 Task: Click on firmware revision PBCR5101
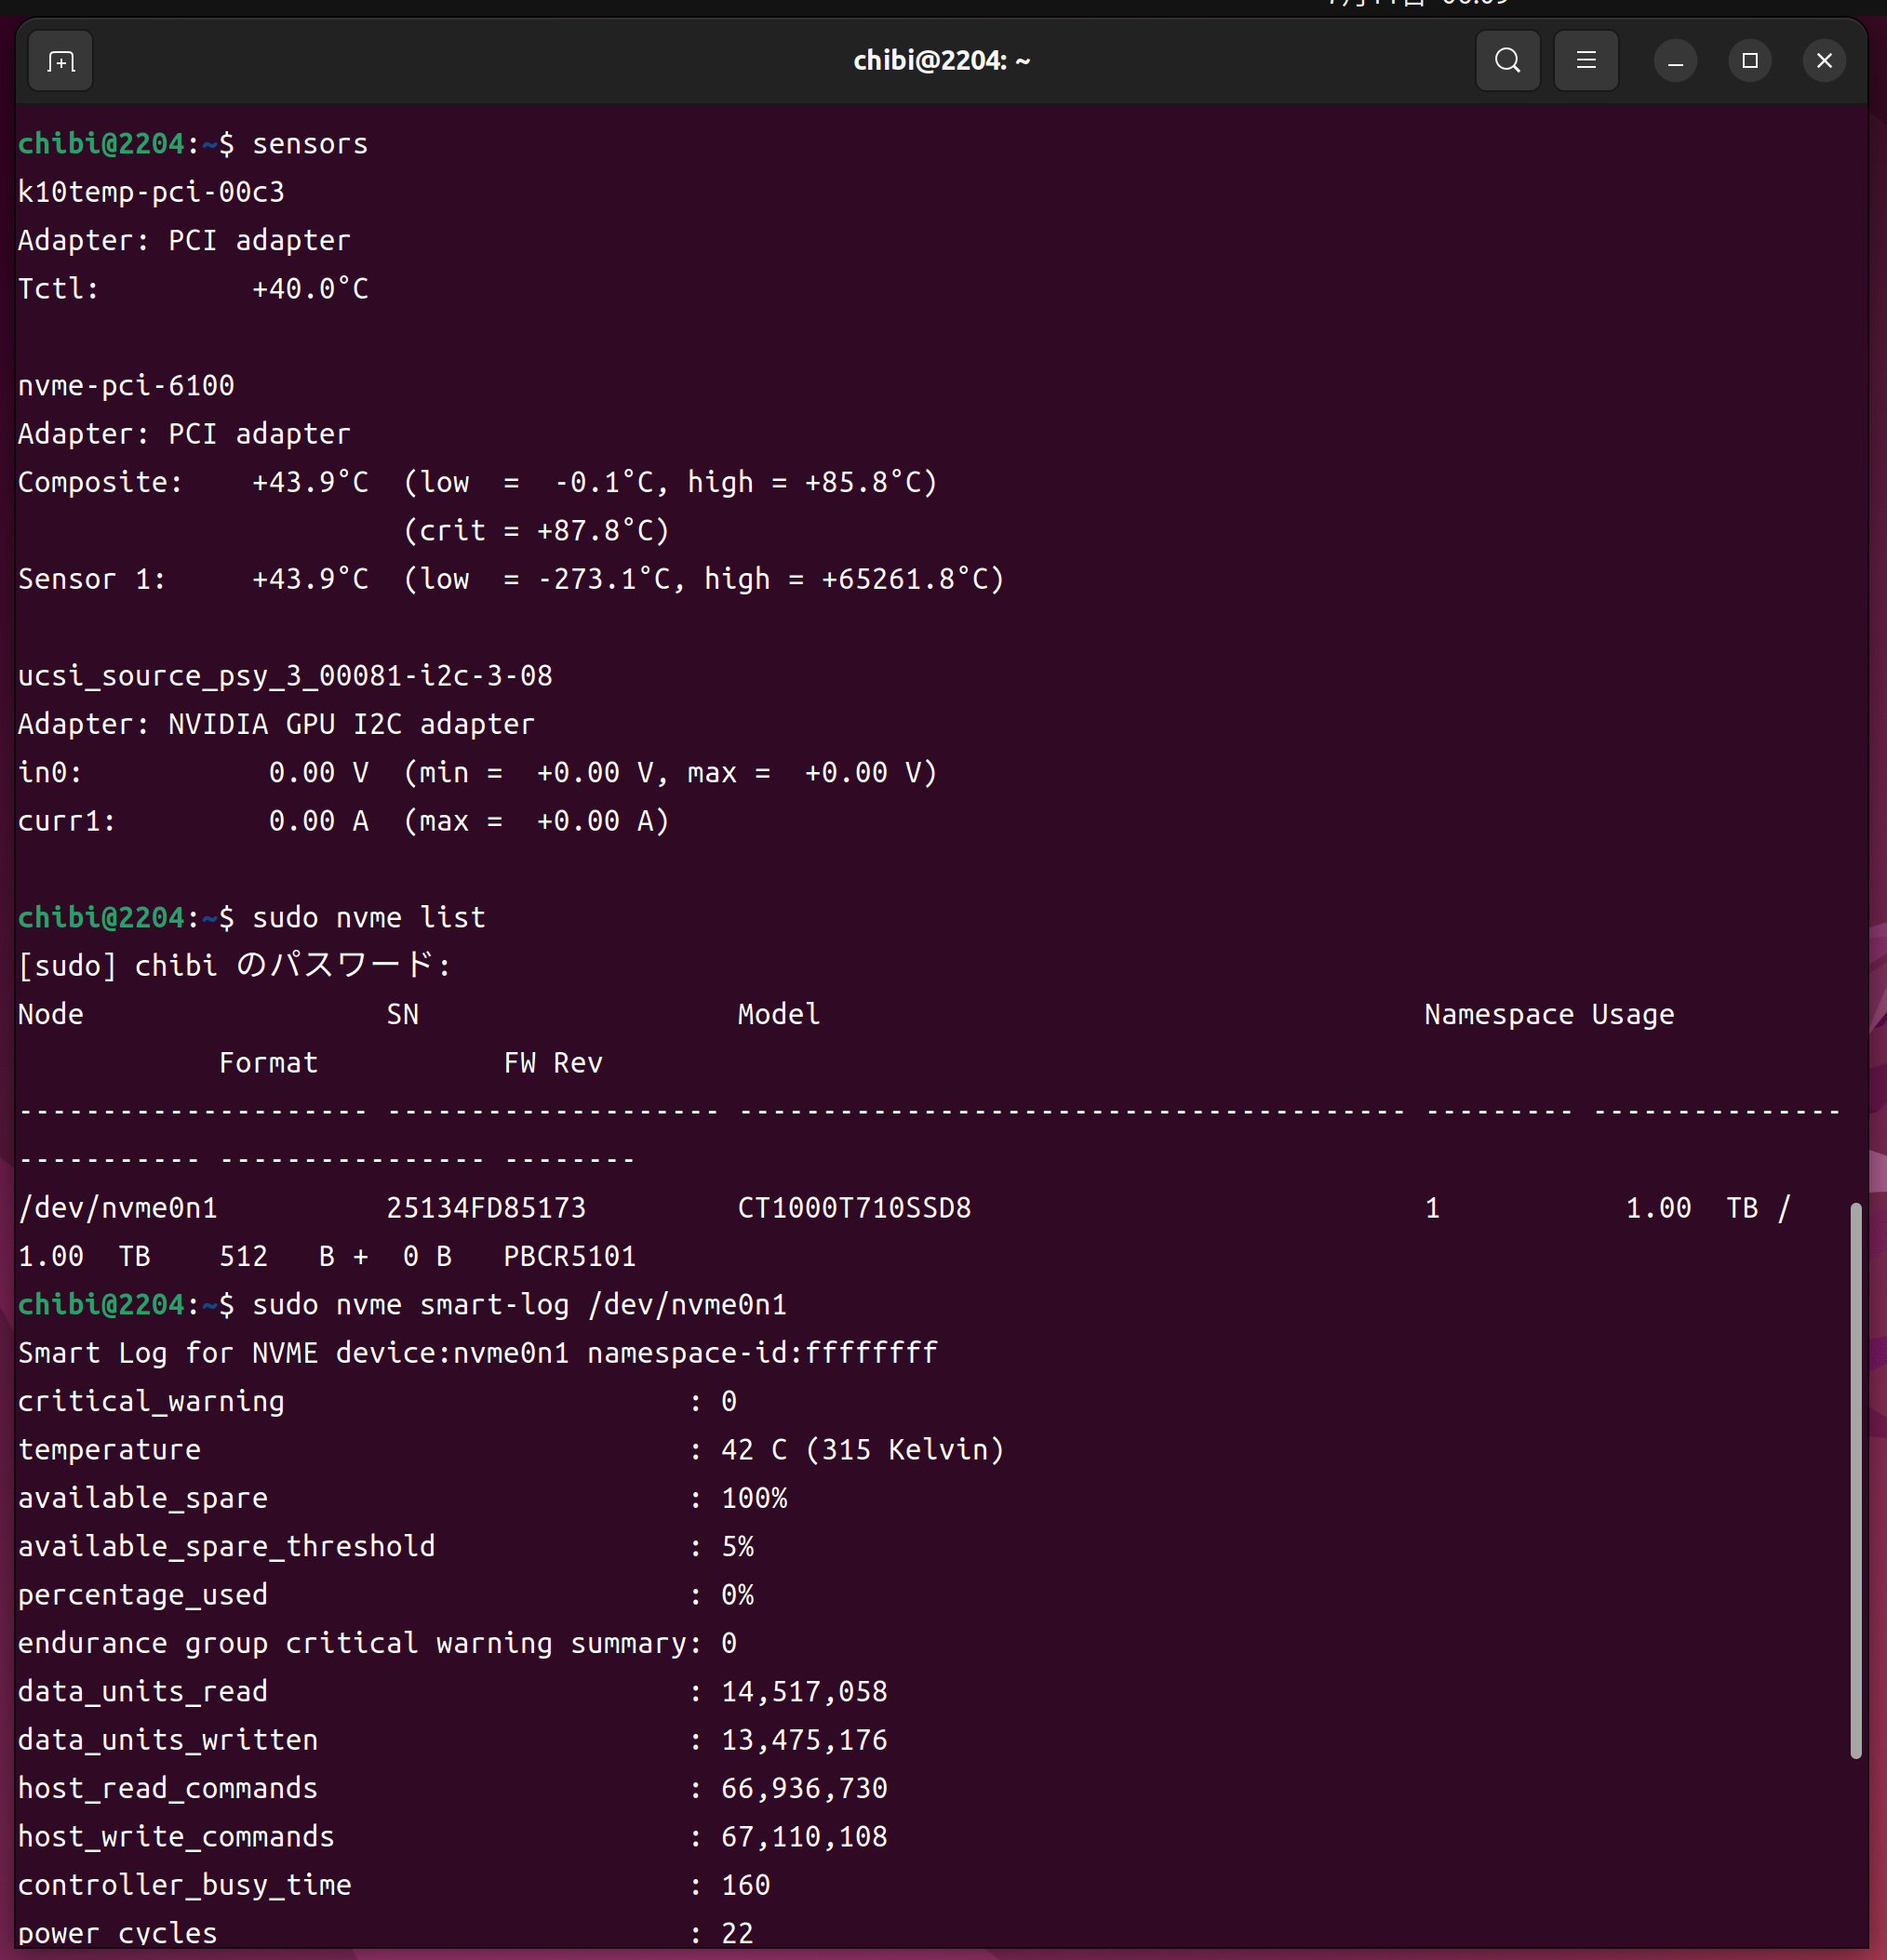click(569, 1256)
